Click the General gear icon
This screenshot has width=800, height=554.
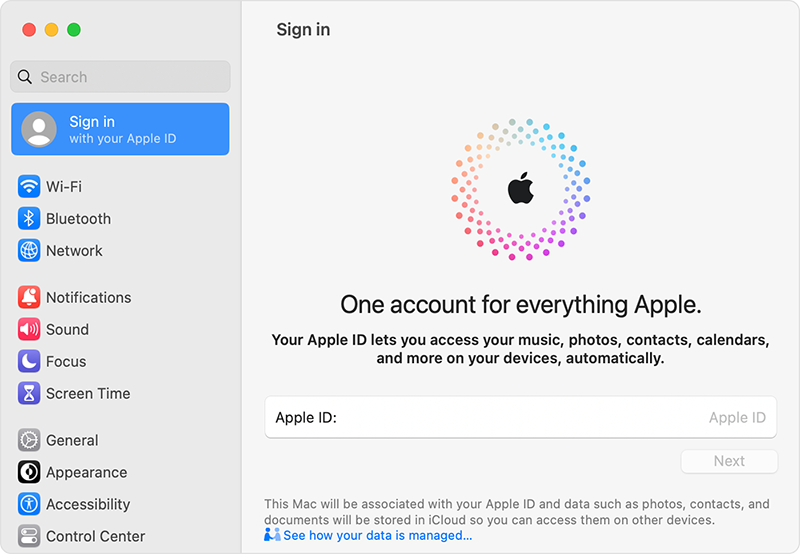point(29,440)
